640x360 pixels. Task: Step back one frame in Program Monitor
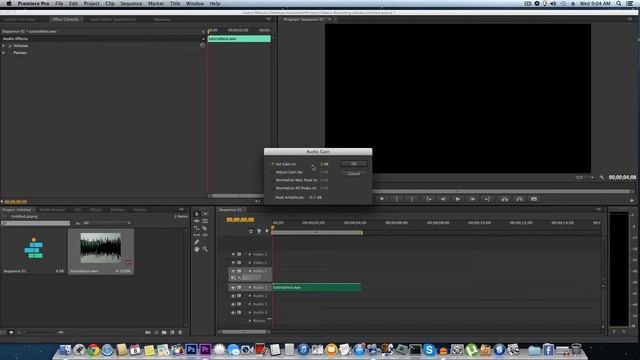click(x=443, y=199)
